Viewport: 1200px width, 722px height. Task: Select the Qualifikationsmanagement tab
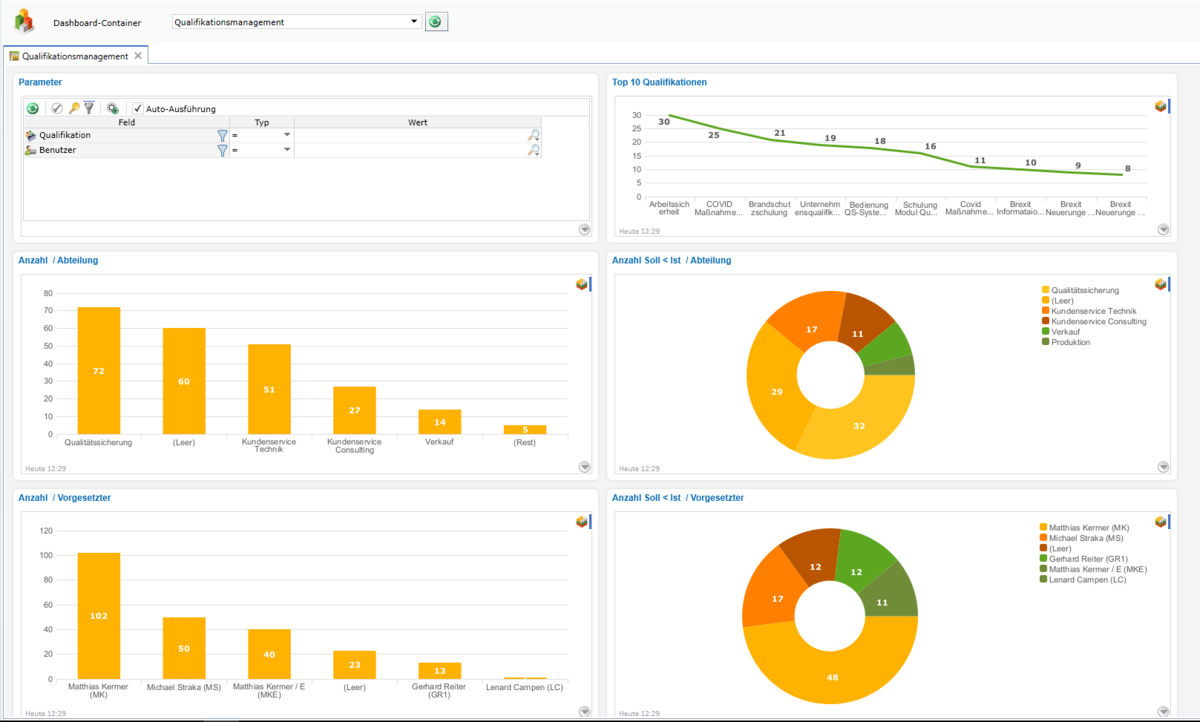(70, 56)
